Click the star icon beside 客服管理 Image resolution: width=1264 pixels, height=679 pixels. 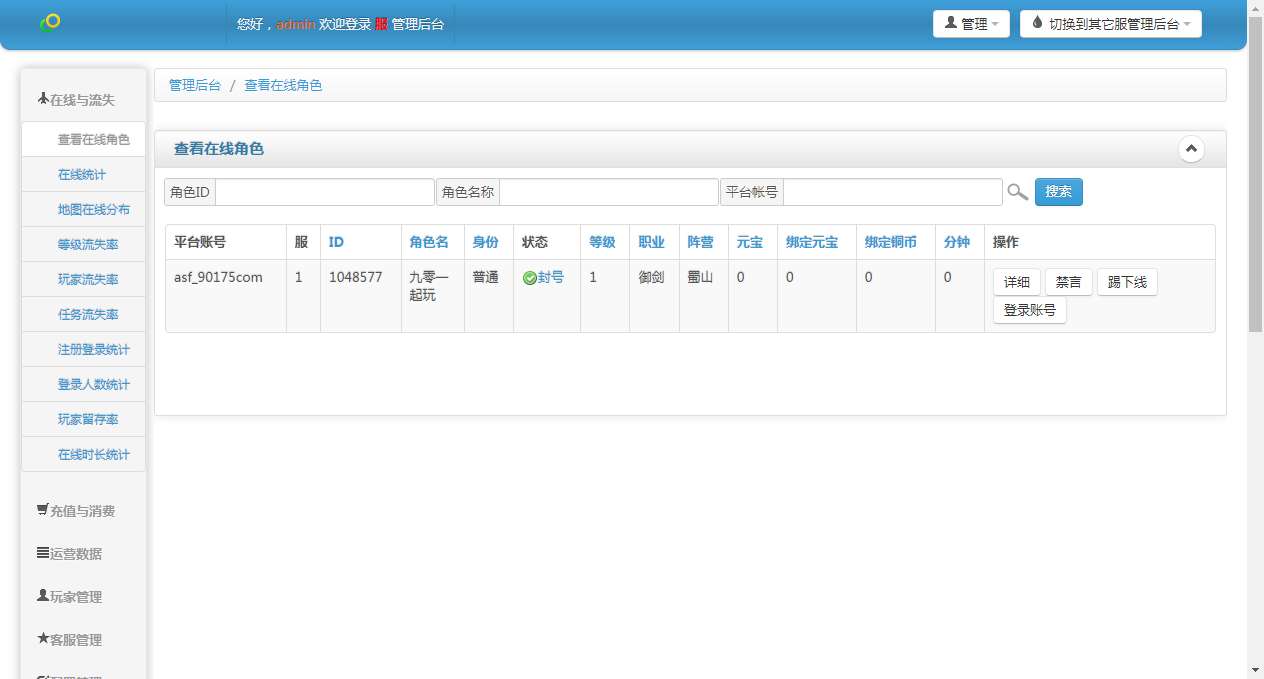coord(41,639)
